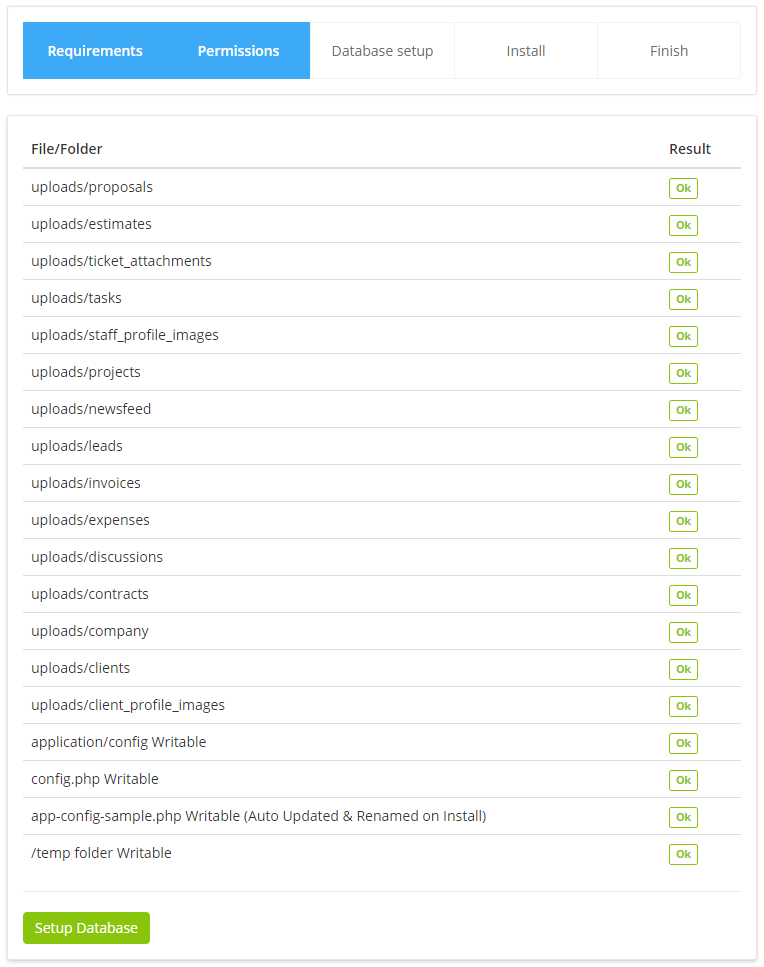764x967 pixels.
Task: Click the Ok badge for uploads/estimates
Action: [683, 225]
